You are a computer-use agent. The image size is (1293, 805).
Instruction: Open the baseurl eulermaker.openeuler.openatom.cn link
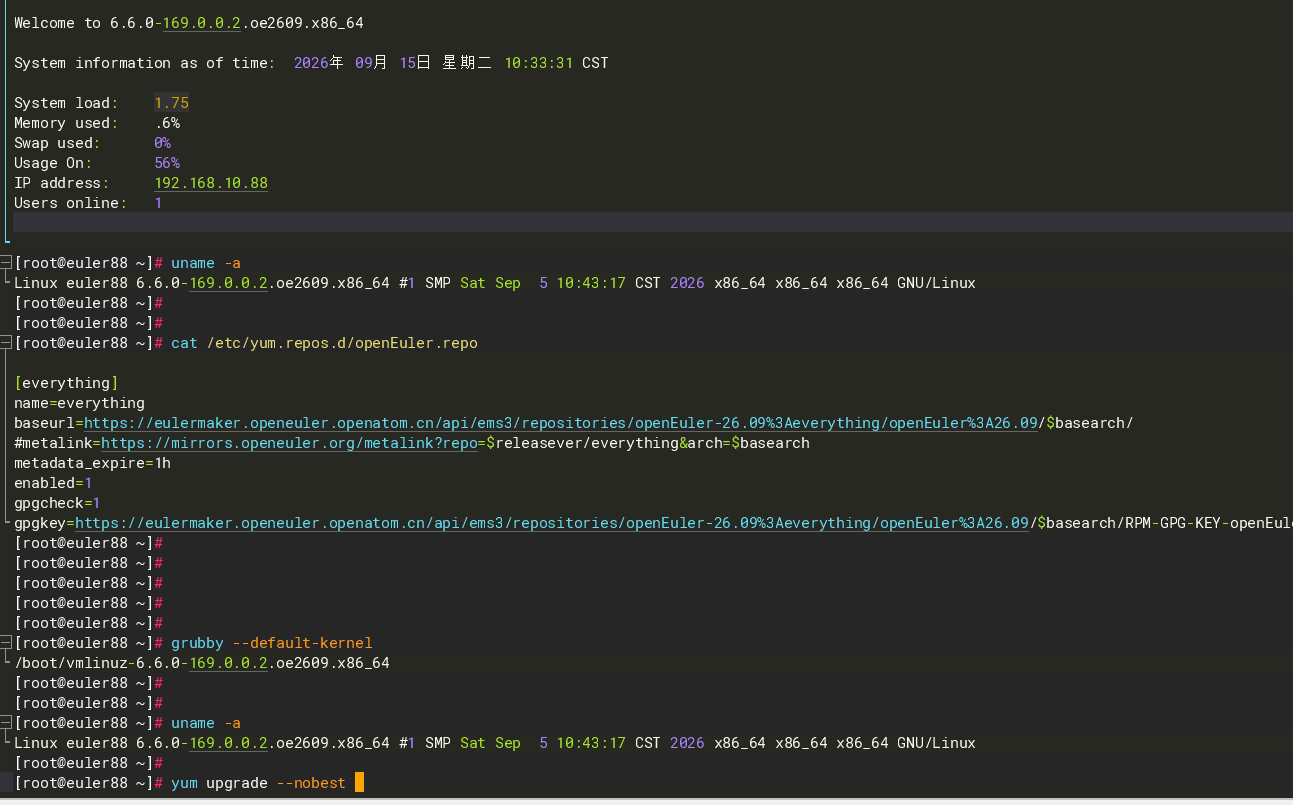(557, 423)
